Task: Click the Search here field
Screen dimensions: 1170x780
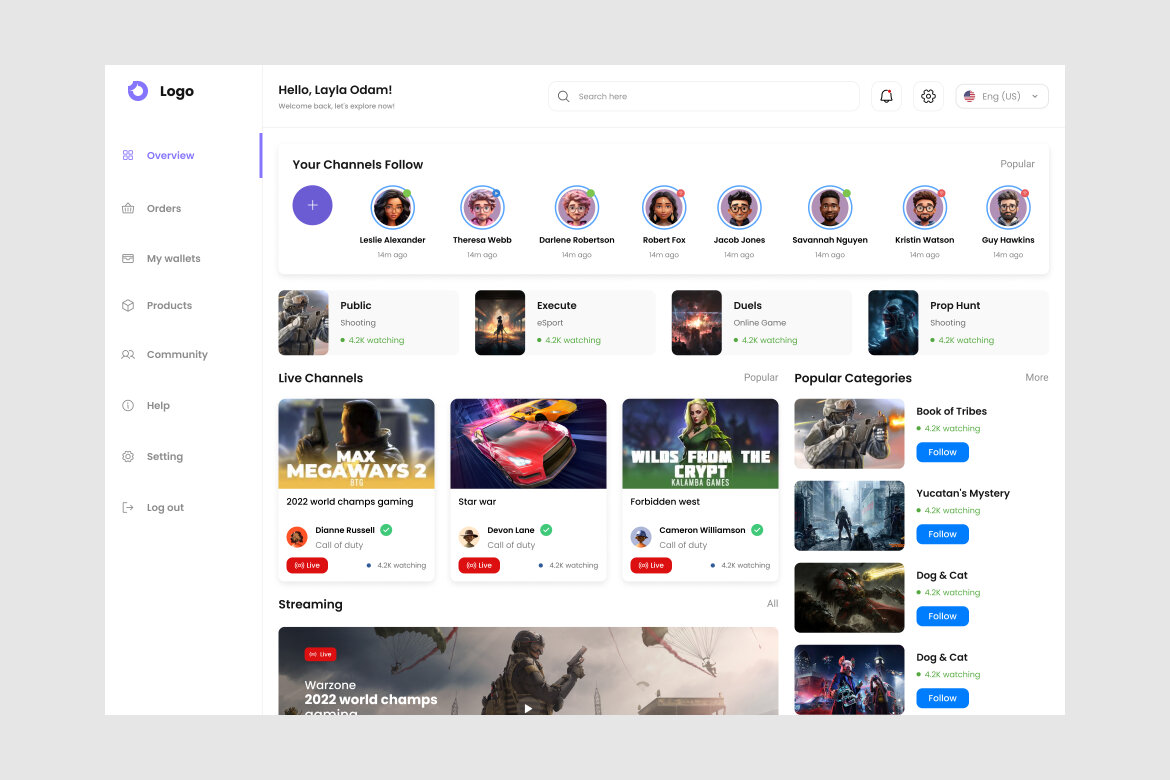Action: pyautogui.click(x=704, y=96)
